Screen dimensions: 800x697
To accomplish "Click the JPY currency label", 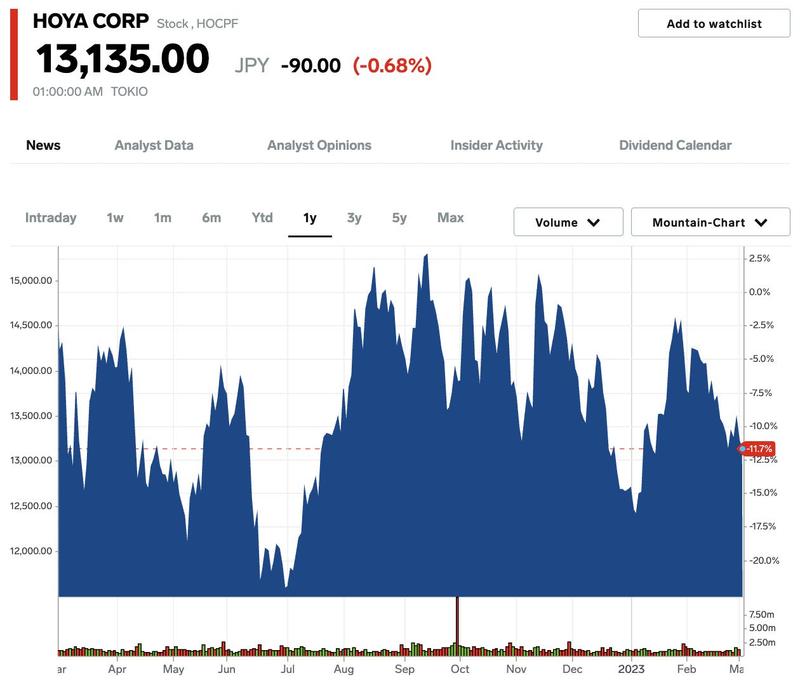I will coord(252,66).
